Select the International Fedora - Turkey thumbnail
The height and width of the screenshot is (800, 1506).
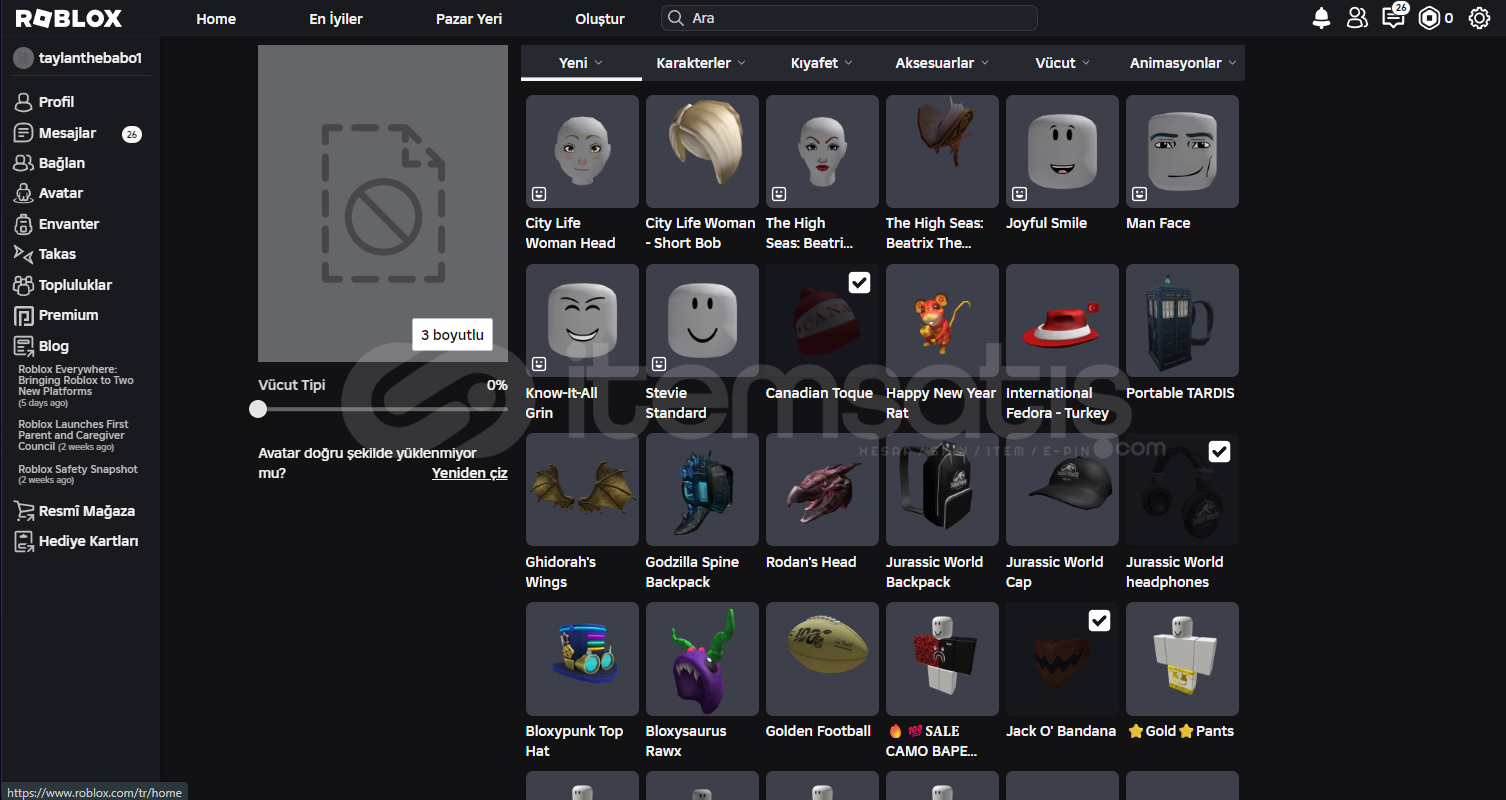tap(1062, 320)
